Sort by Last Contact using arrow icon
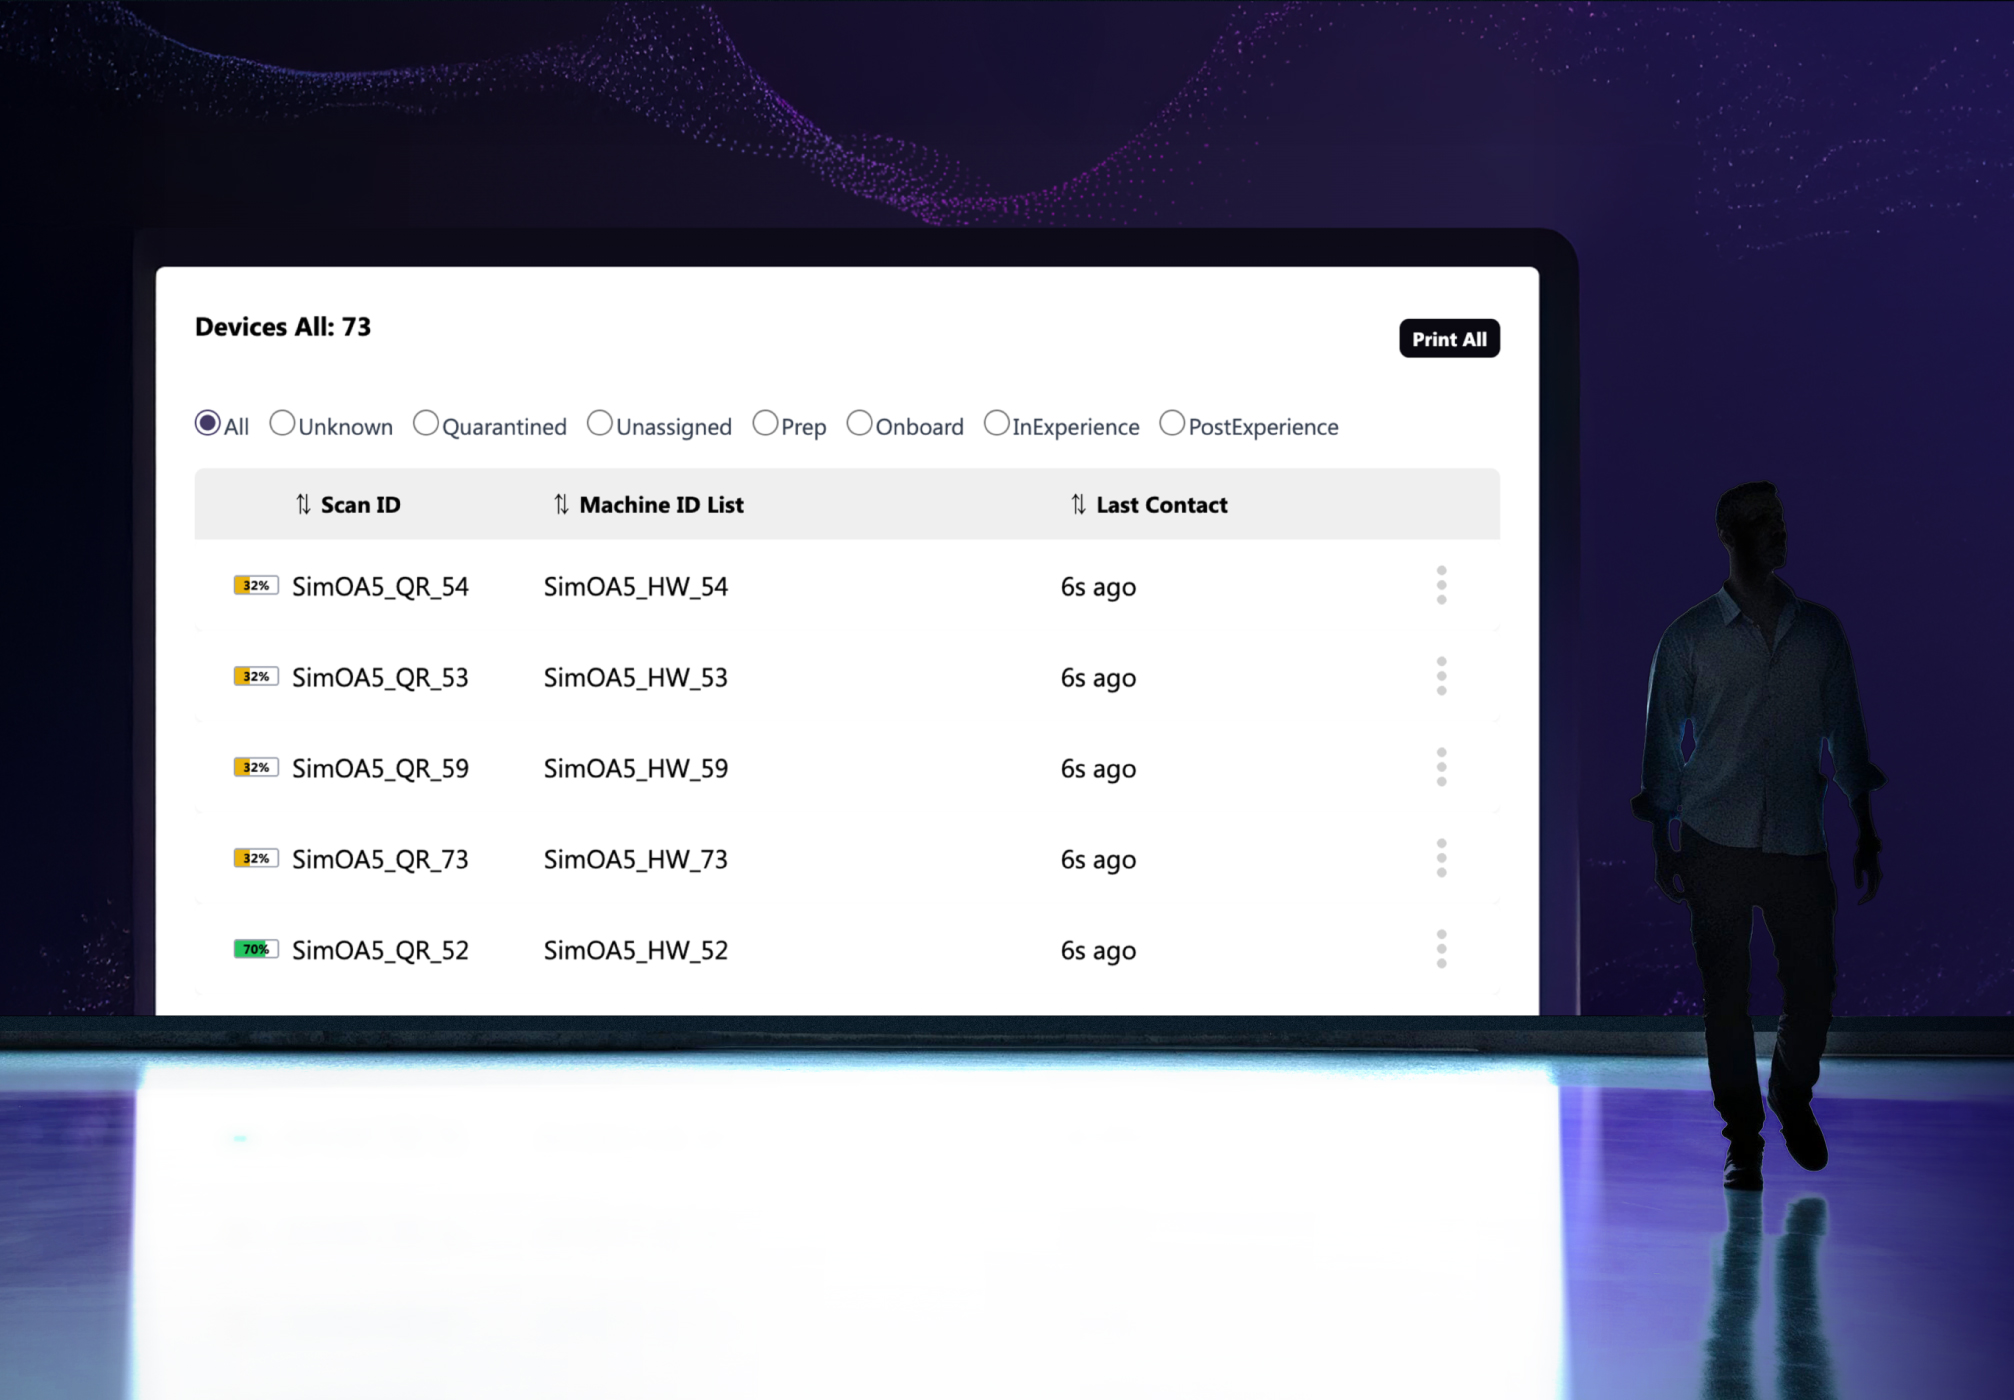 1077,505
